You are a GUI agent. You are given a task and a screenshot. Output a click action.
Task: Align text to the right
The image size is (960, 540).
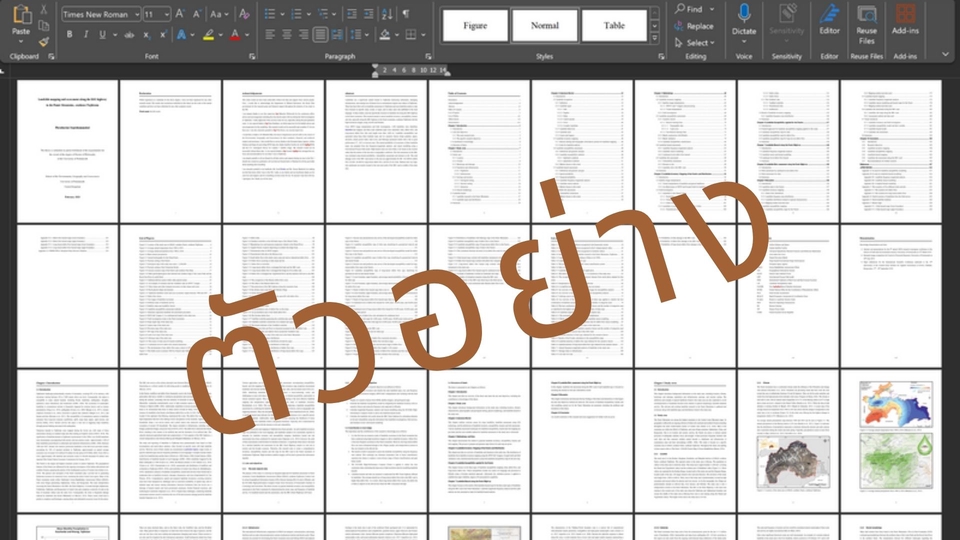[303, 35]
